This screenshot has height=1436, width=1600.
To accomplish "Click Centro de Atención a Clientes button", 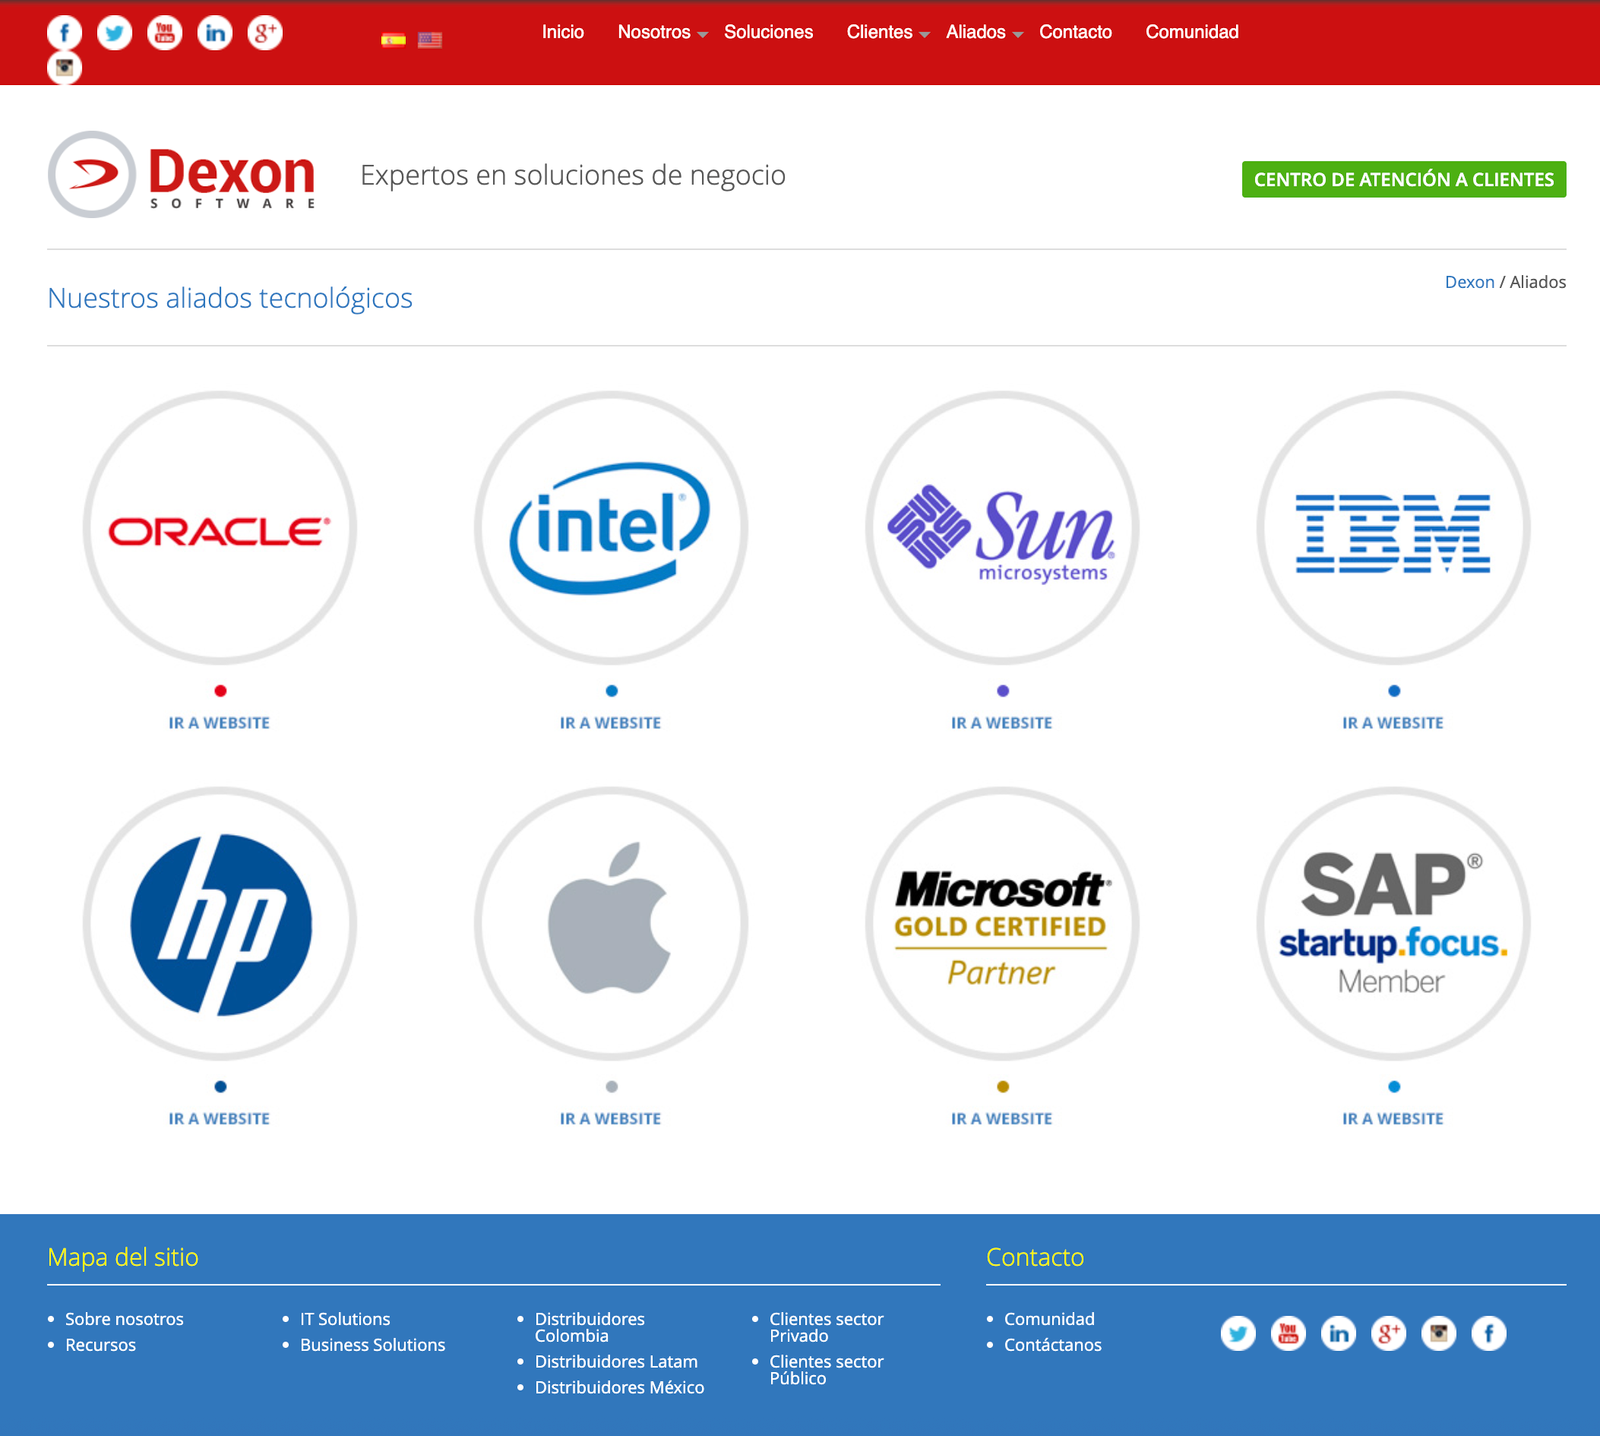I will [1404, 179].
